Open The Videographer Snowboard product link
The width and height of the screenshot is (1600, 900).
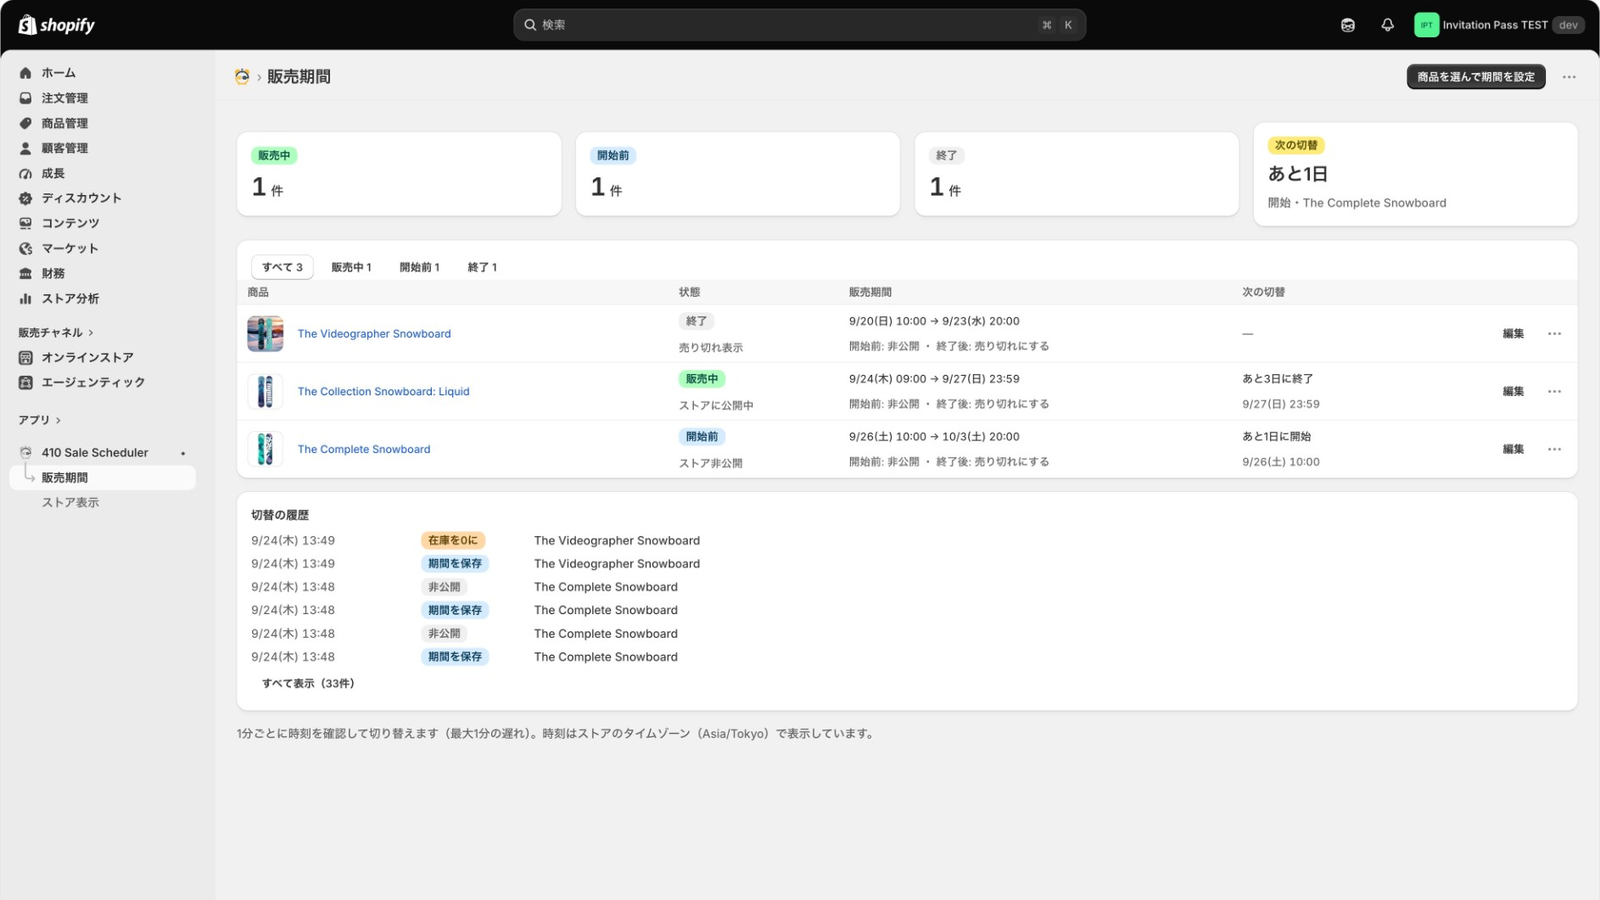click(x=374, y=334)
